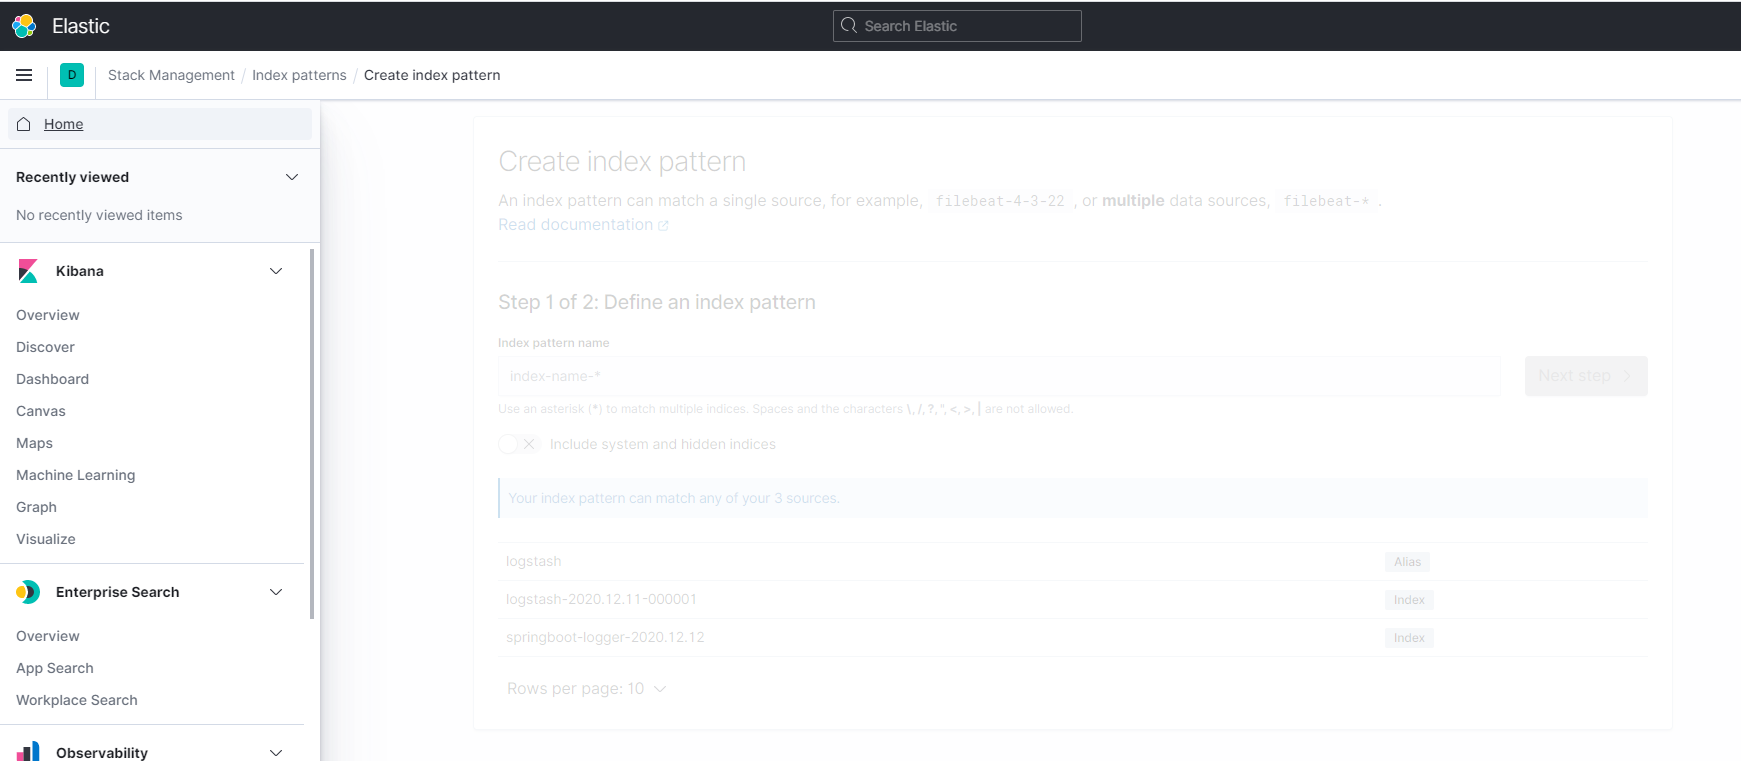This screenshot has height=761, width=1741.
Task: Go to Stack Management breadcrumb
Action: pos(171,75)
